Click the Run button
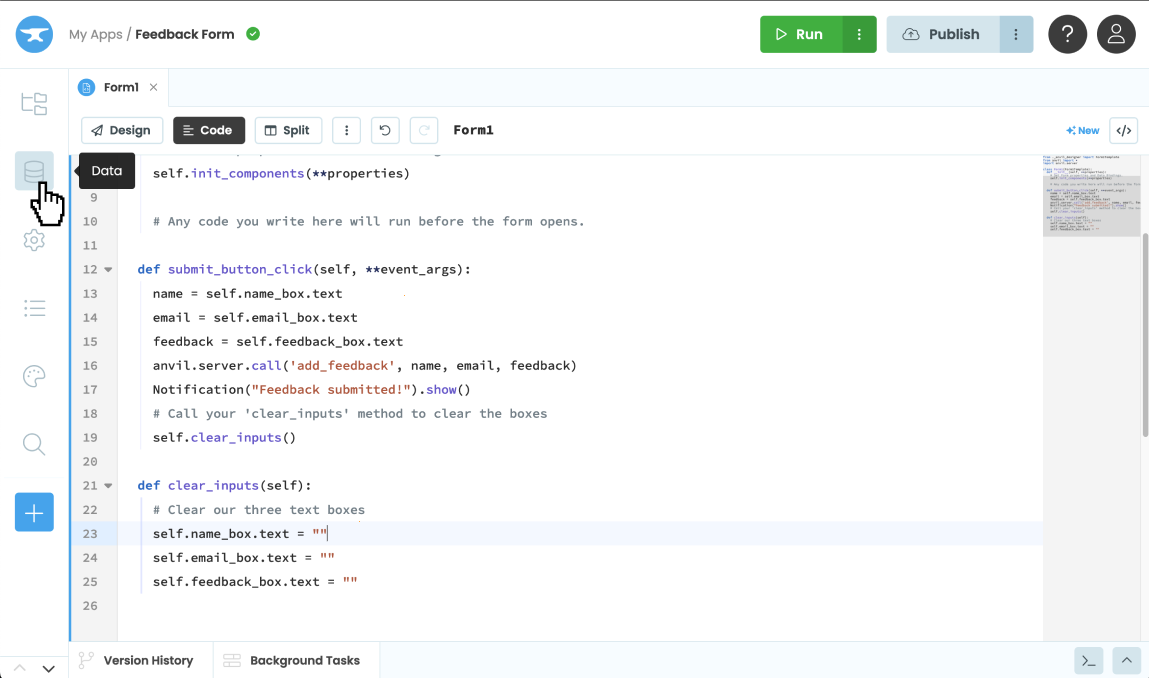1149x678 pixels. (x=802, y=33)
